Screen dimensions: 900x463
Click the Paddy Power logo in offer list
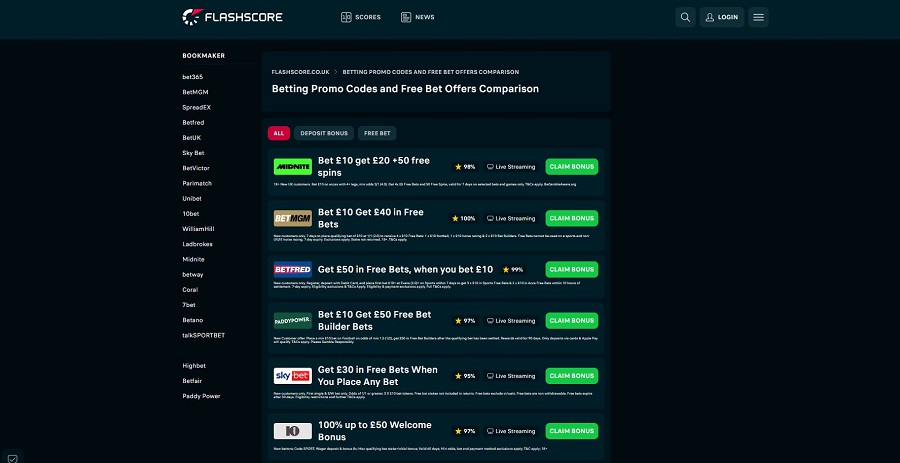(x=293, y=321)
